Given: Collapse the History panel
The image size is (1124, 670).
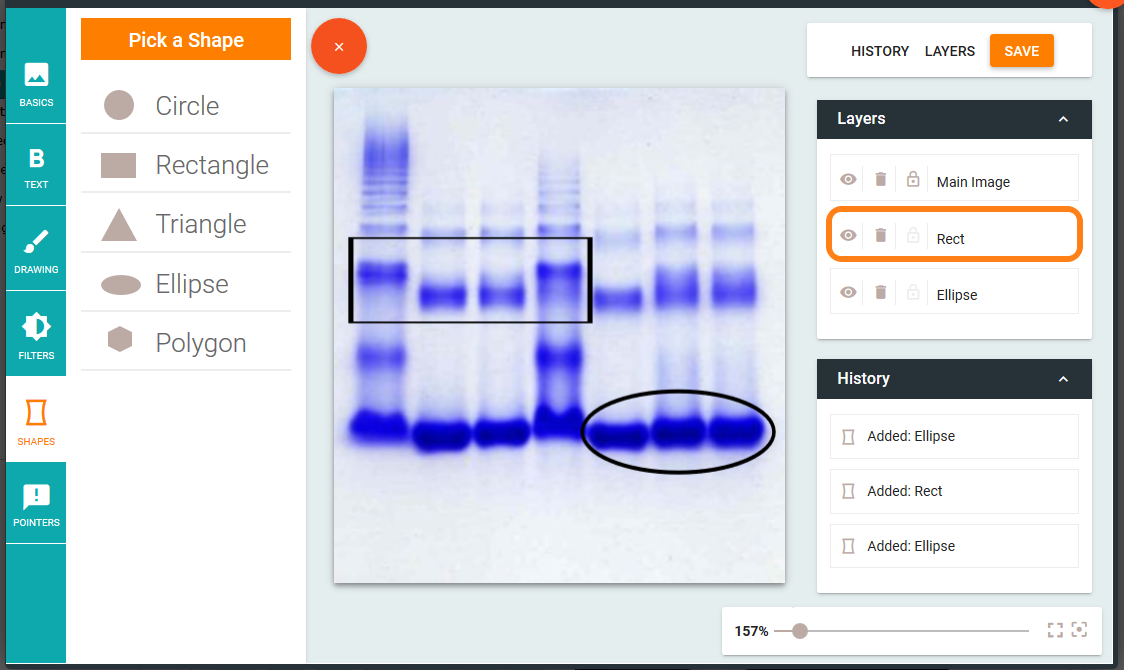Looking at the screenshot, I should [x=1063, y=379].
